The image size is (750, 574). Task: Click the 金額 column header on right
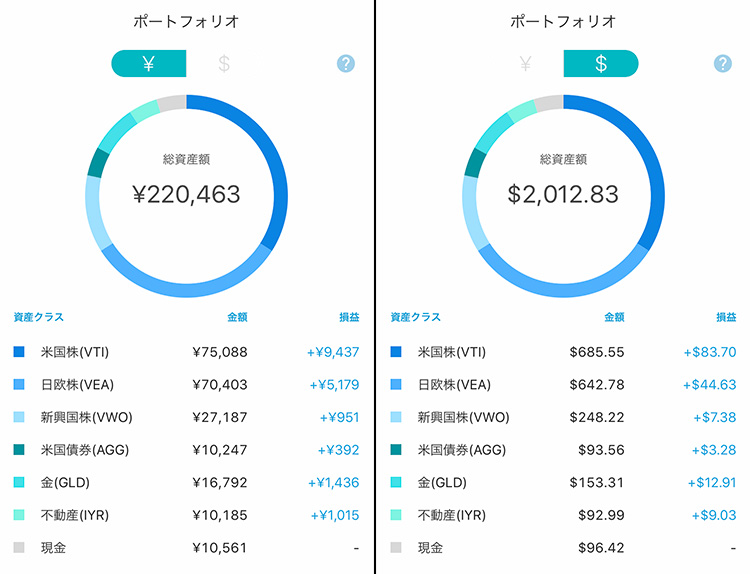coord(614,317)
